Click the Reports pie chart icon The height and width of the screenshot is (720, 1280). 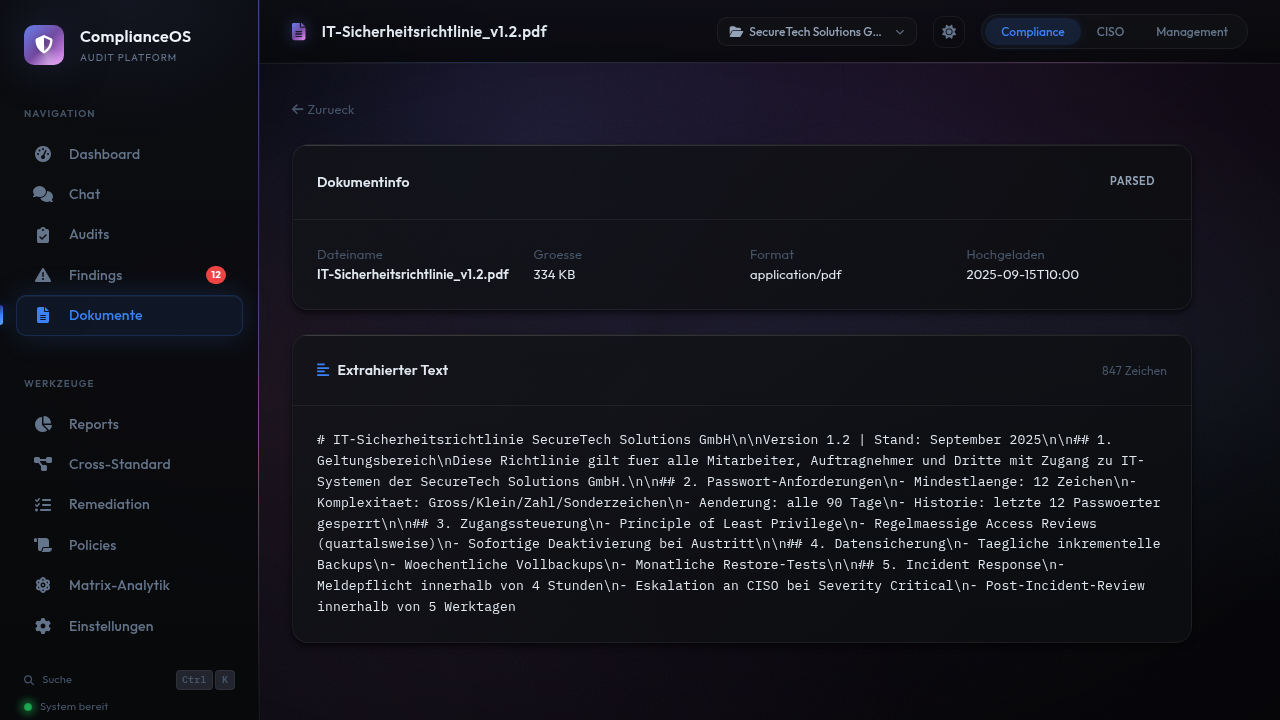(43, 424)
